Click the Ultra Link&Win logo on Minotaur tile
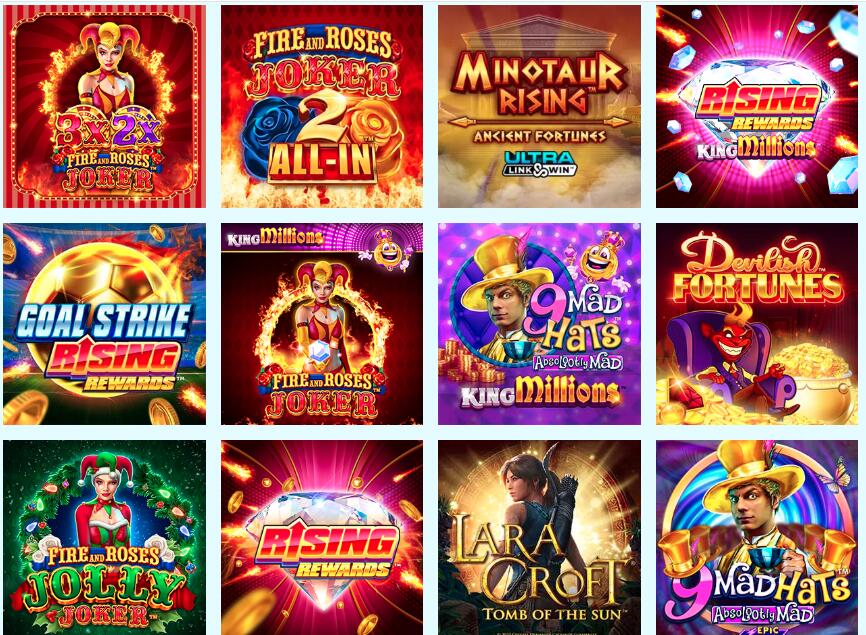Screen dimensions: 866x635 pyautogui.click(x=540, y=164)
